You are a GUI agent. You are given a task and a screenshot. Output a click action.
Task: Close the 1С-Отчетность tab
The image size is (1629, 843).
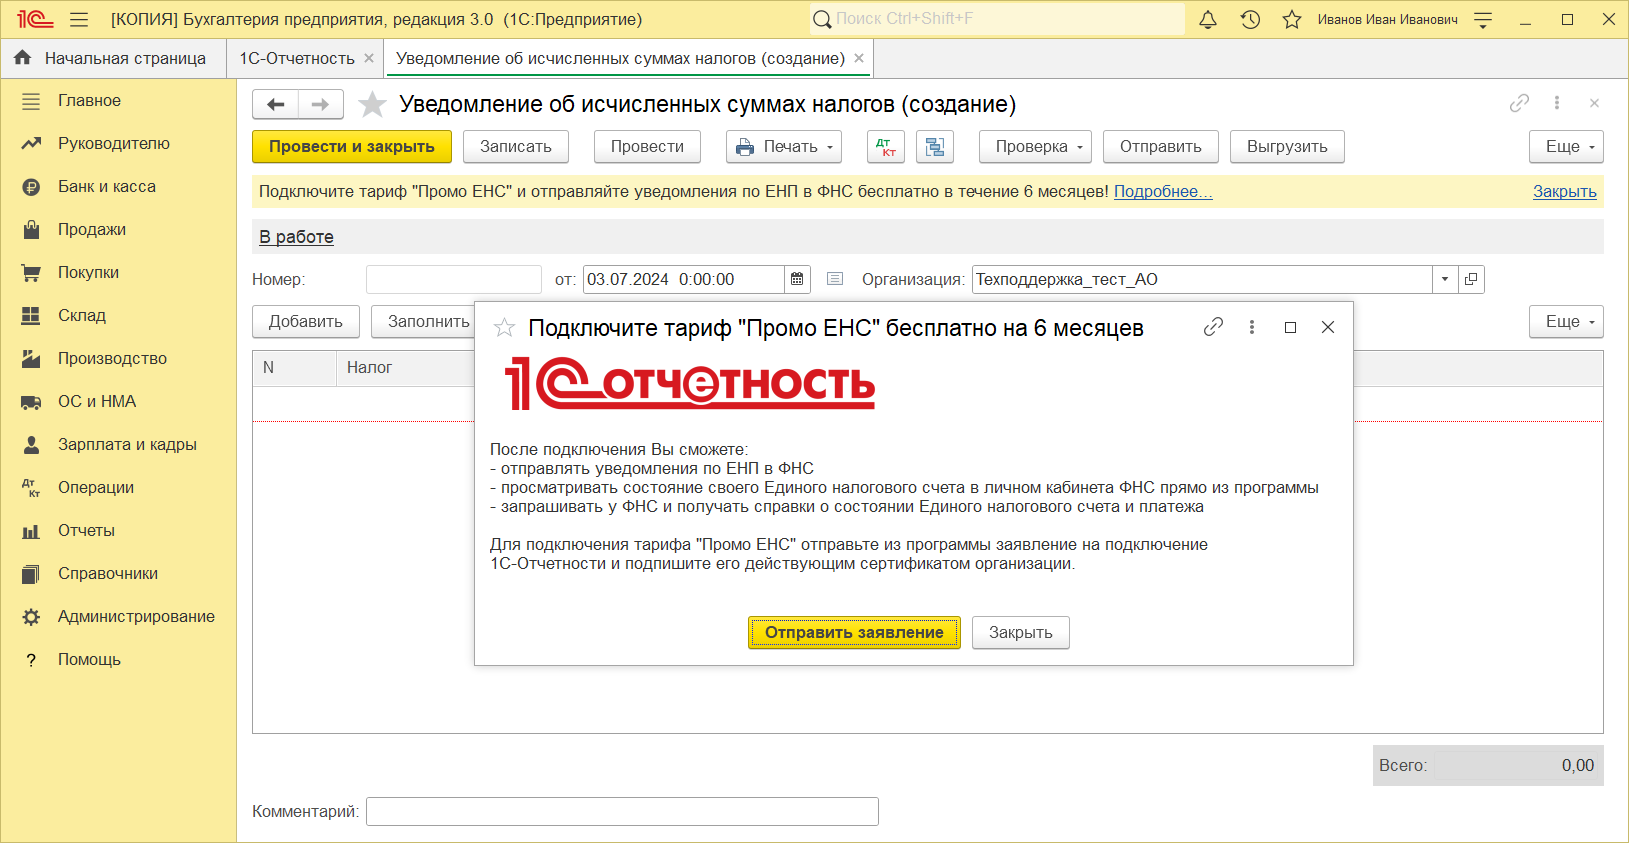[x=369, y=58]
